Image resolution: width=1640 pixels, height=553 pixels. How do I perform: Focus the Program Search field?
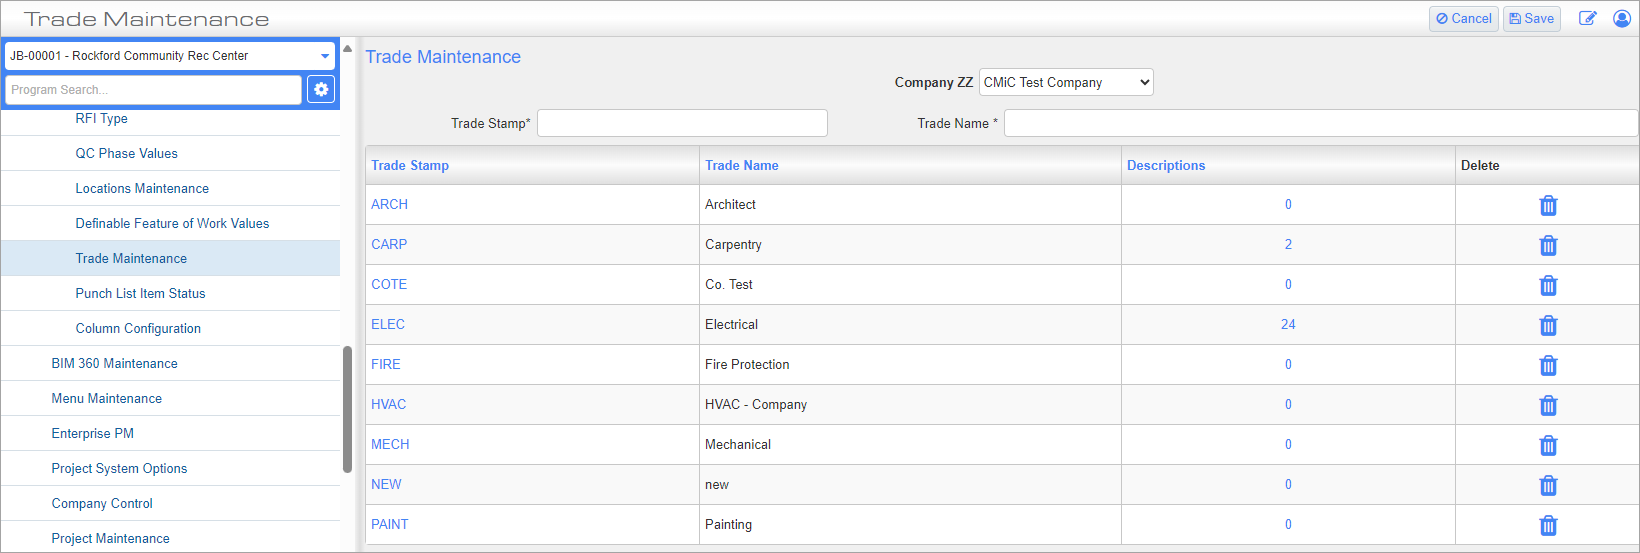pos(153,89)
